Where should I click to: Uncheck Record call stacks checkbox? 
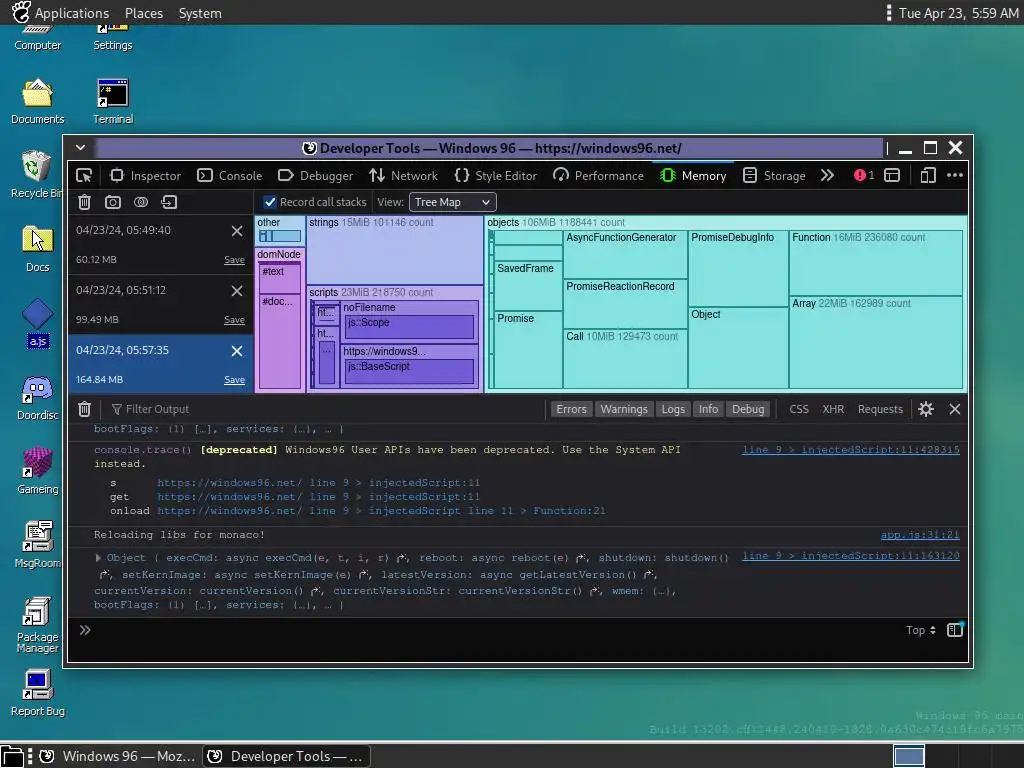(270, 202)
